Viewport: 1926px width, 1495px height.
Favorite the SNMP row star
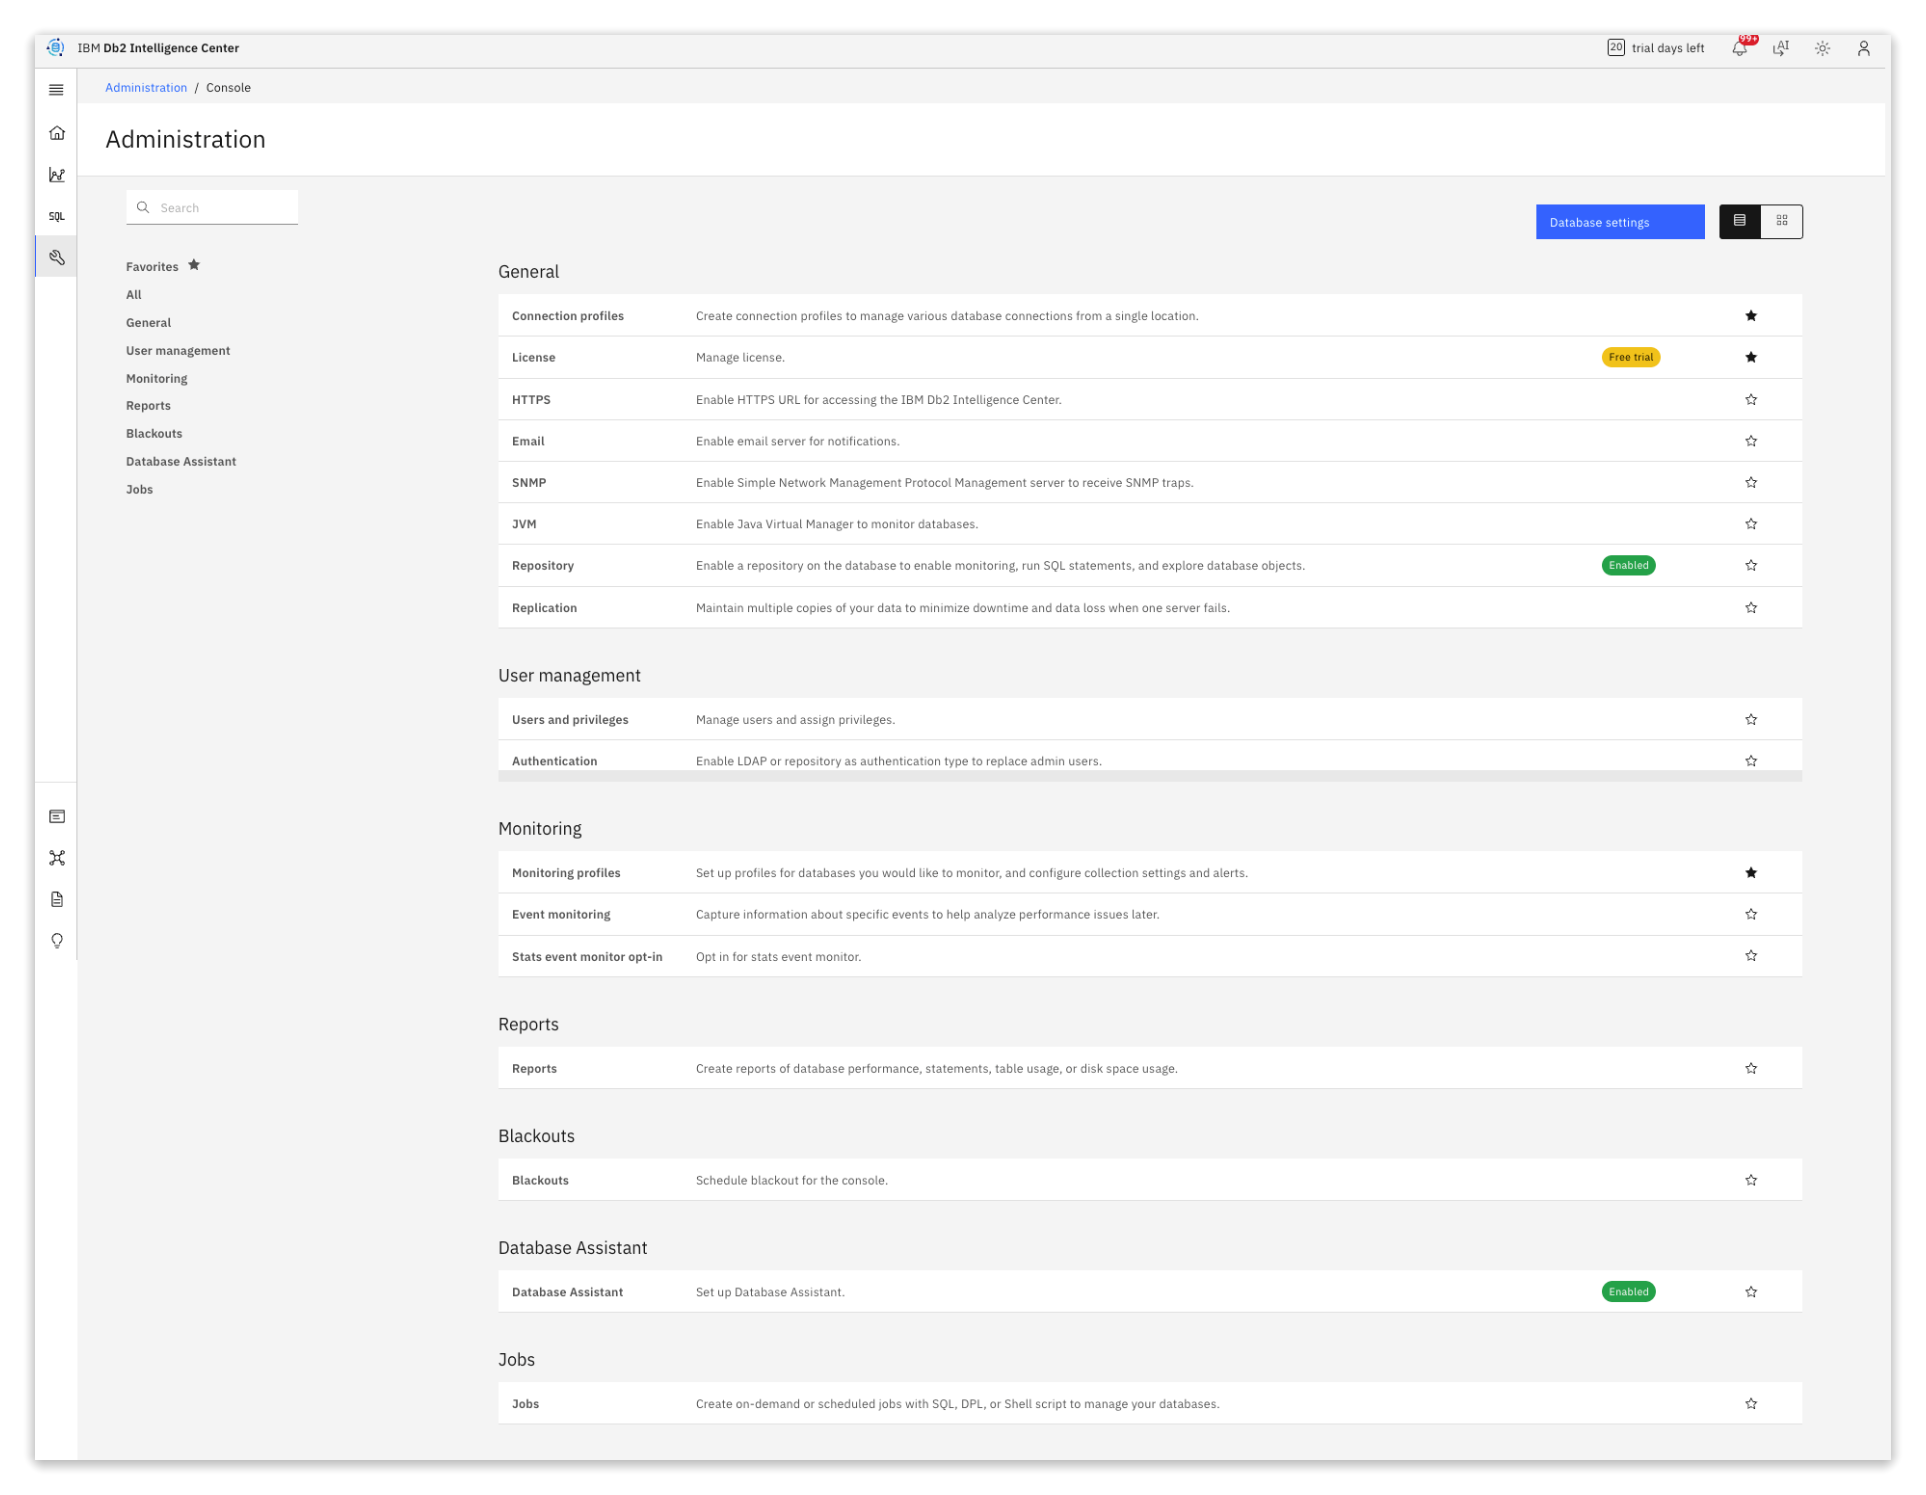1751,482
